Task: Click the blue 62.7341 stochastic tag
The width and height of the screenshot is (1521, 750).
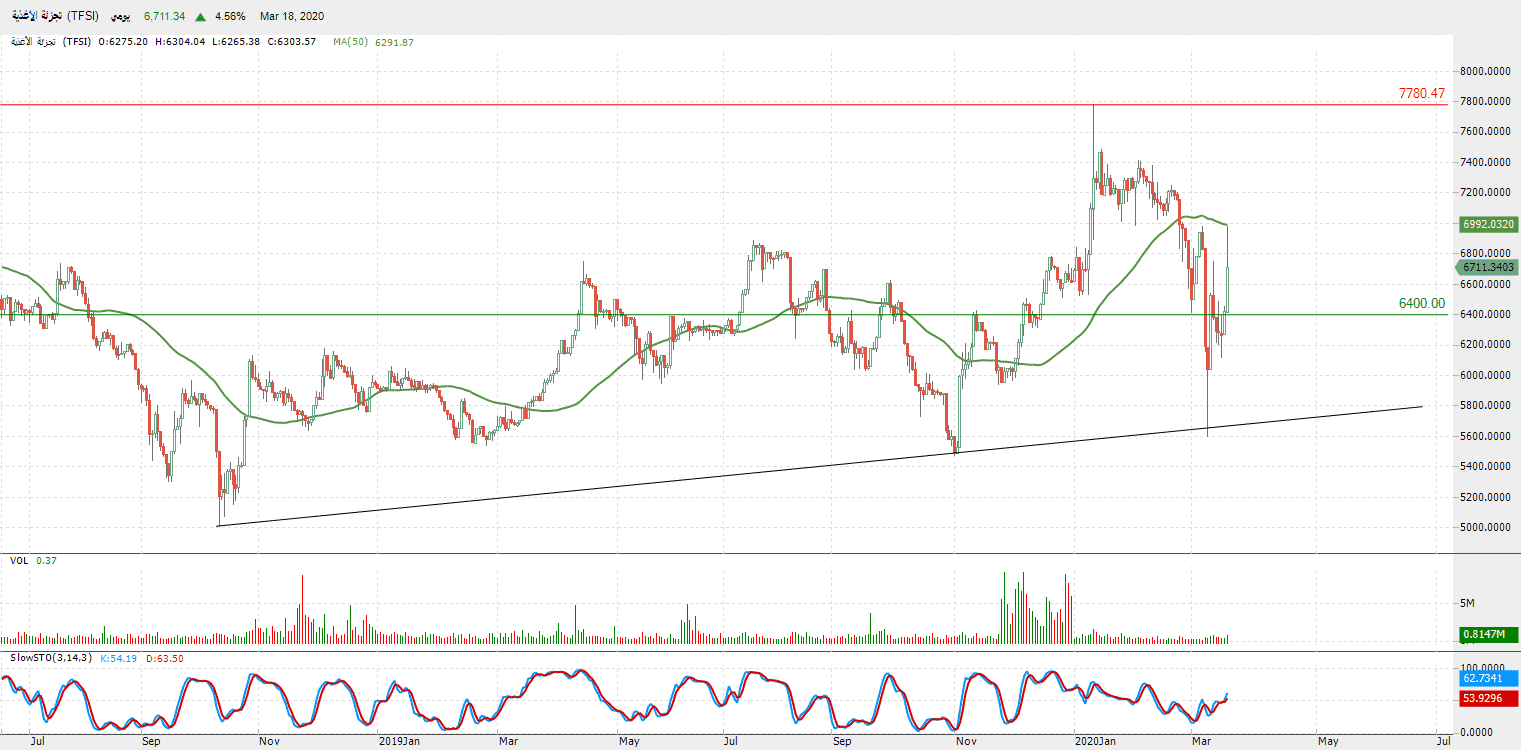Action: coord(1490,678)
